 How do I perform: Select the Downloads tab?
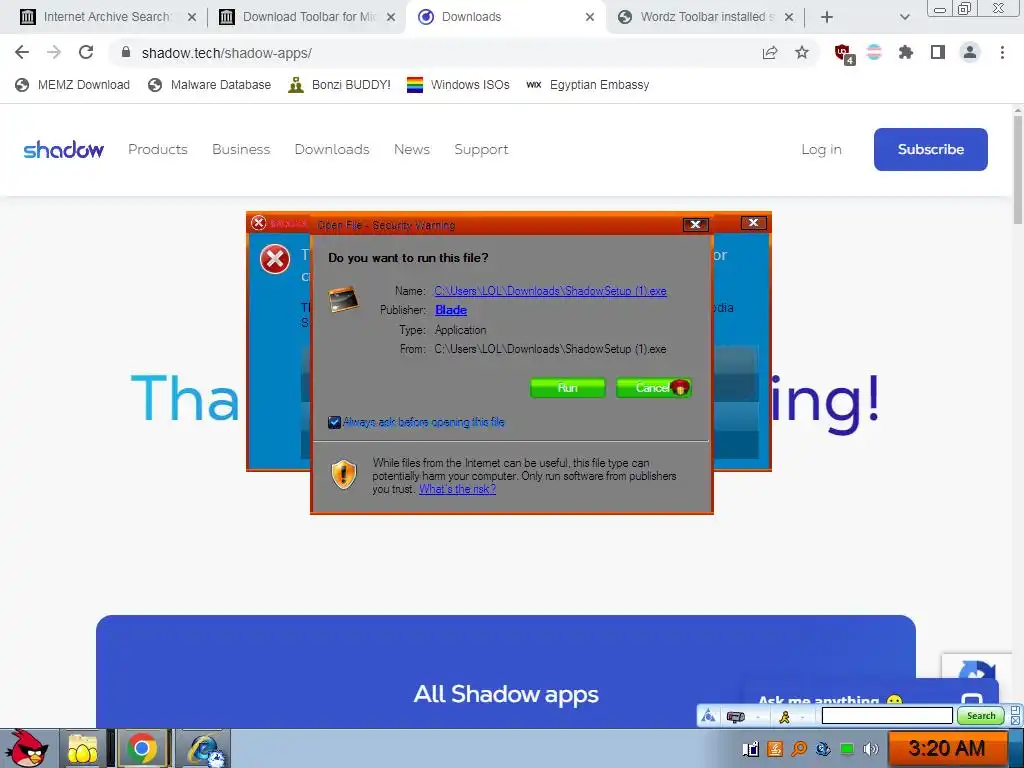click(x=506, y=17)
